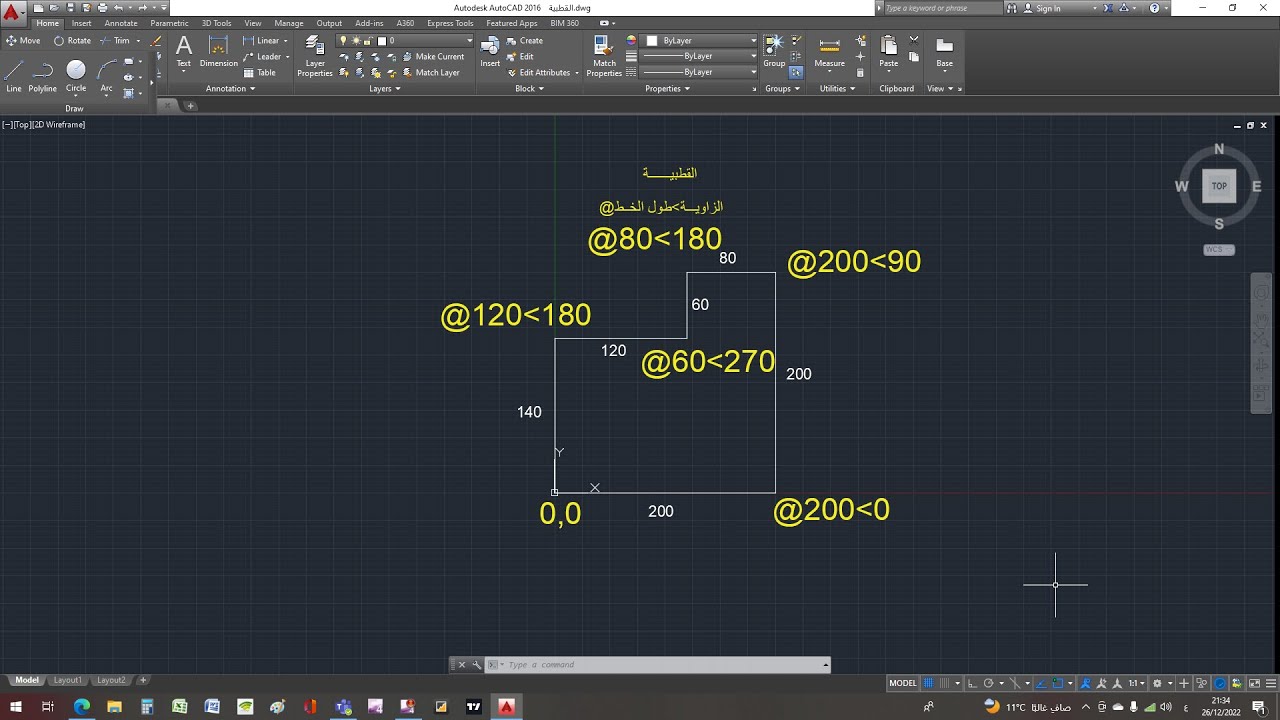Switch to the Insert ribbon tab
The image size is (1280, 720).
tap(81, 23)
